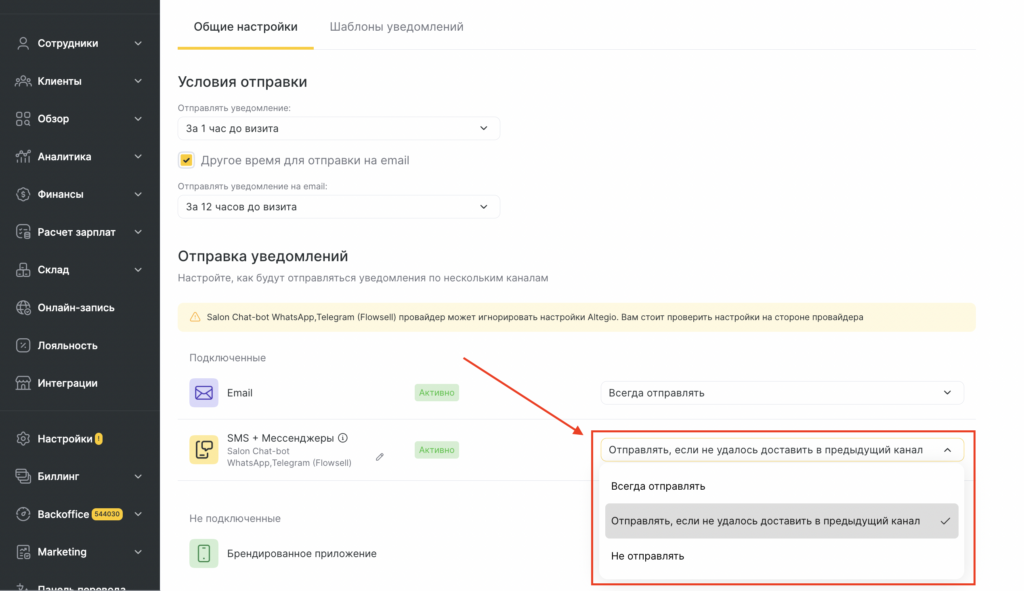Open the За 1 час до визита dropdown
Image resolution: width=1024 pixels, height=591 pixels.
pyautogui.click(x=338, y=129)
